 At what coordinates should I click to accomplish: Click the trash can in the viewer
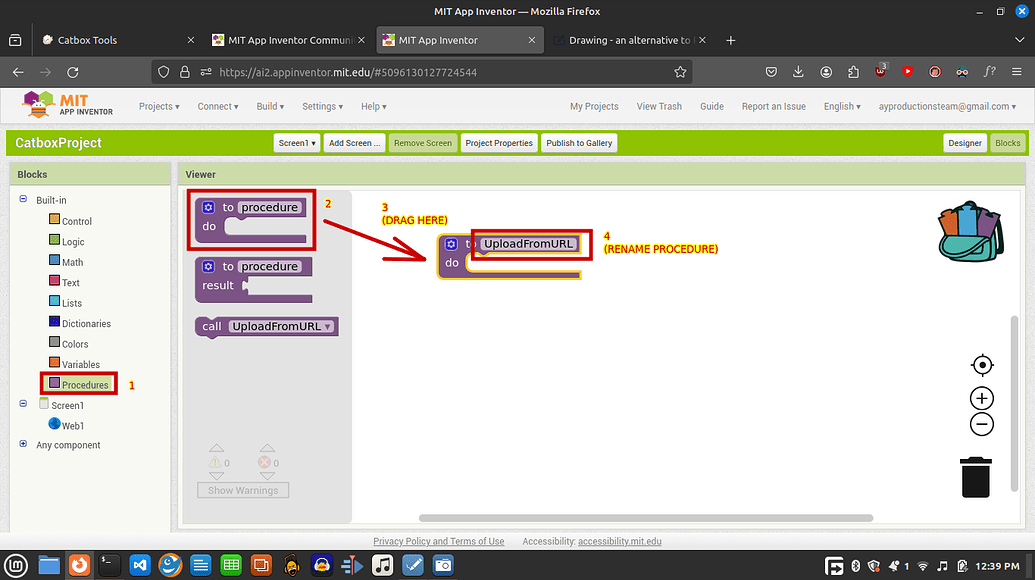pyautogui.click(x=977, y=477)
